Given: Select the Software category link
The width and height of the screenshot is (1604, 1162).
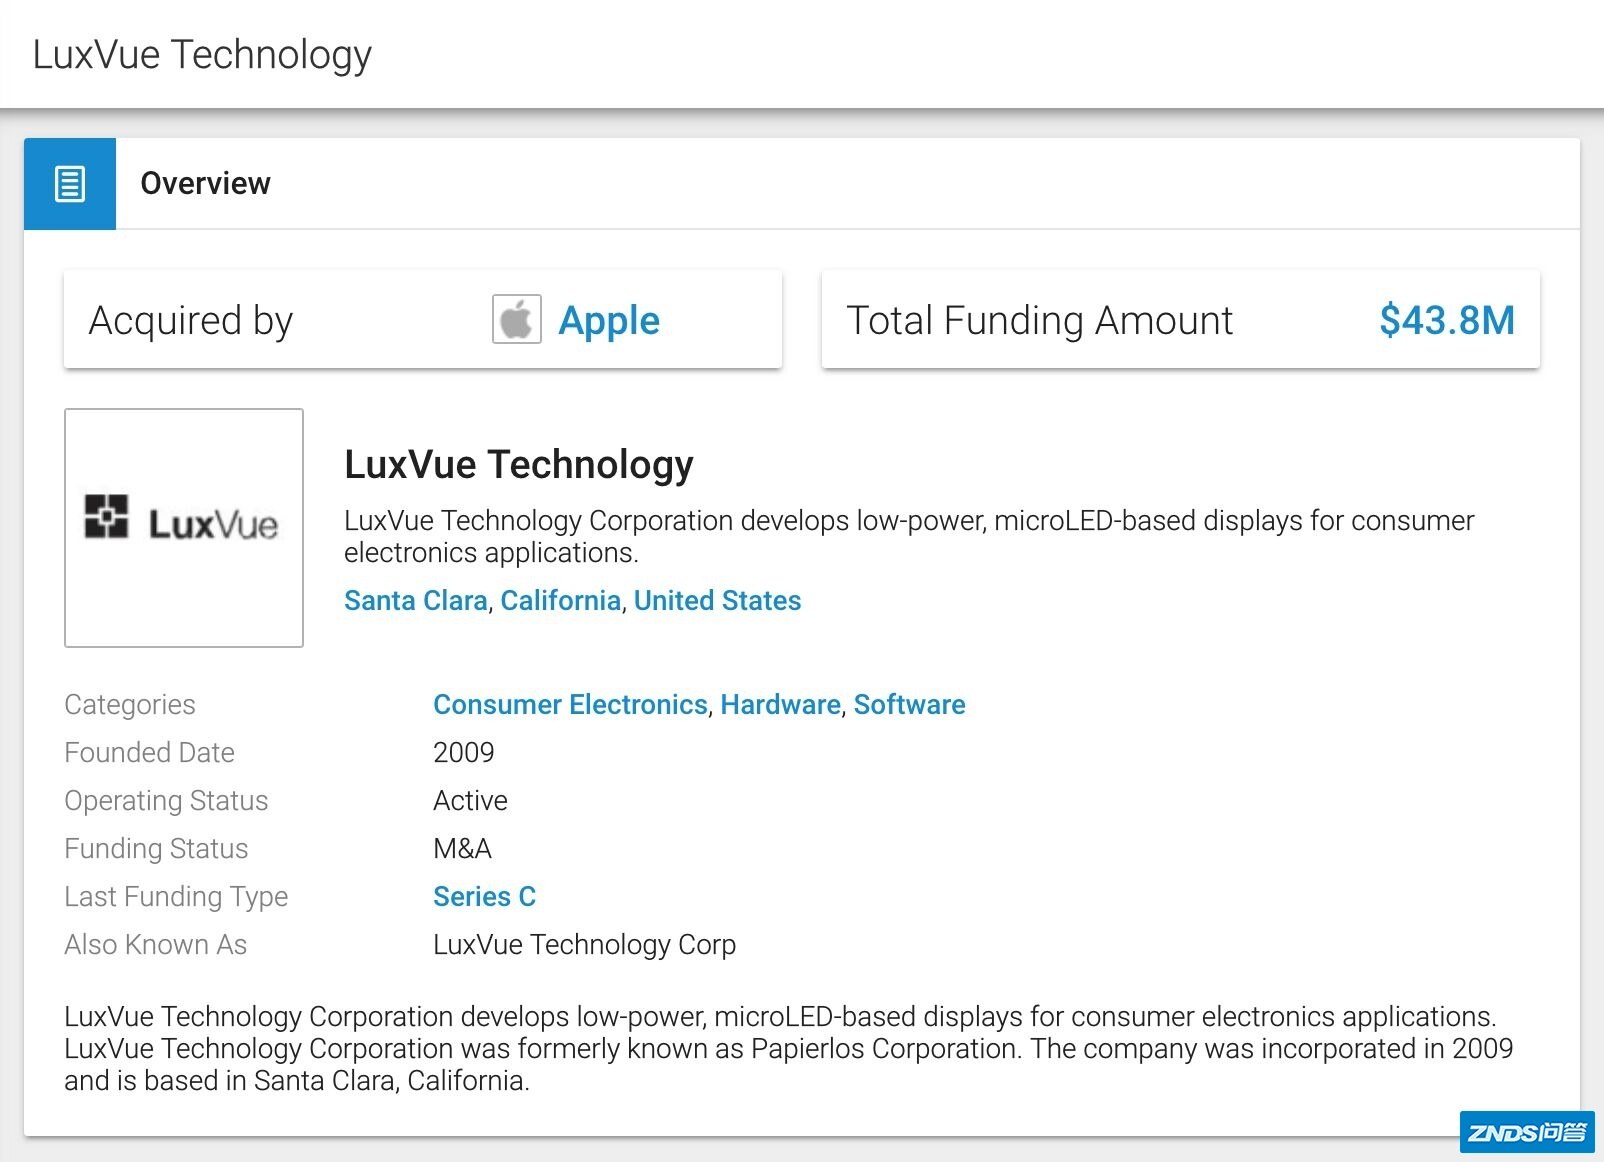Looking at the screenshot, I should (x=909, y=704).
